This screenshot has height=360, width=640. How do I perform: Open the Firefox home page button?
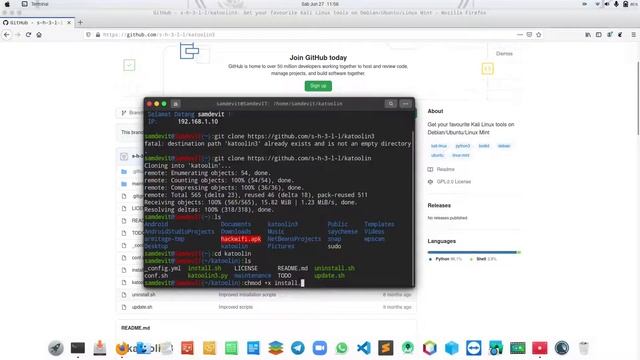[x=39, y=35]
